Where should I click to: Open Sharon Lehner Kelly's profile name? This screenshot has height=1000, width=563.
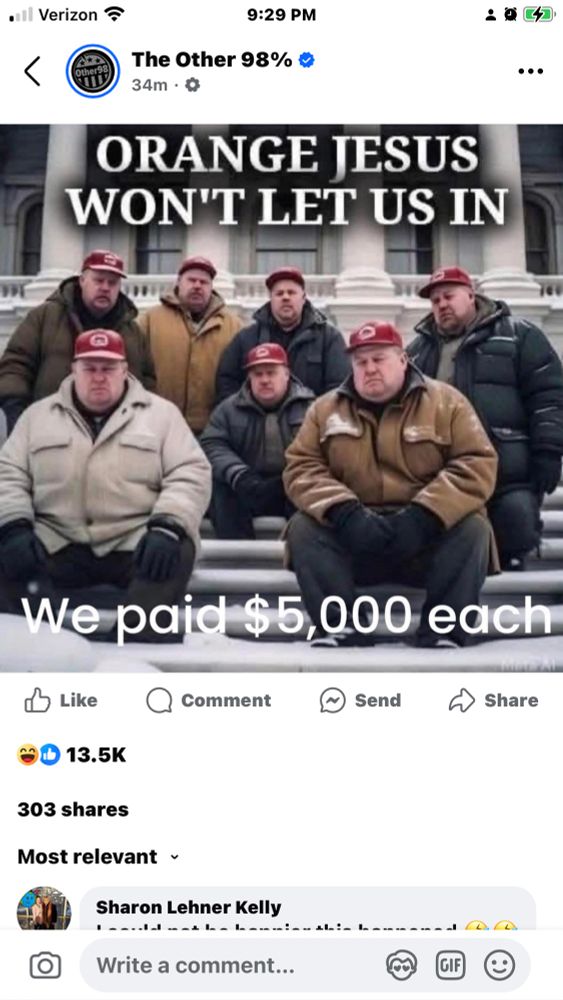pos(188,907)
